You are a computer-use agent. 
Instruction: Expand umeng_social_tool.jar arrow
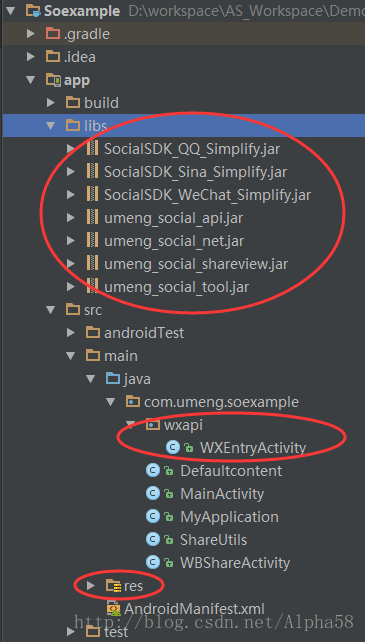(71, 287)
